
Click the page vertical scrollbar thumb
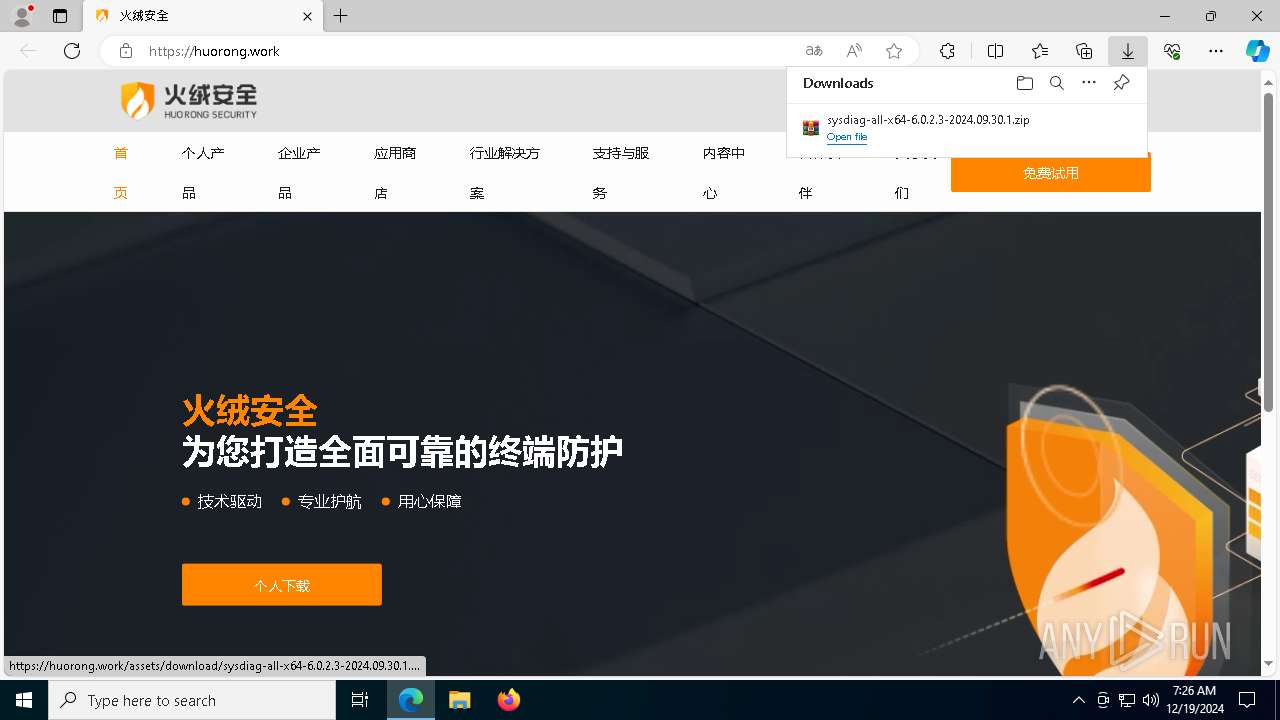point(1268,250)
